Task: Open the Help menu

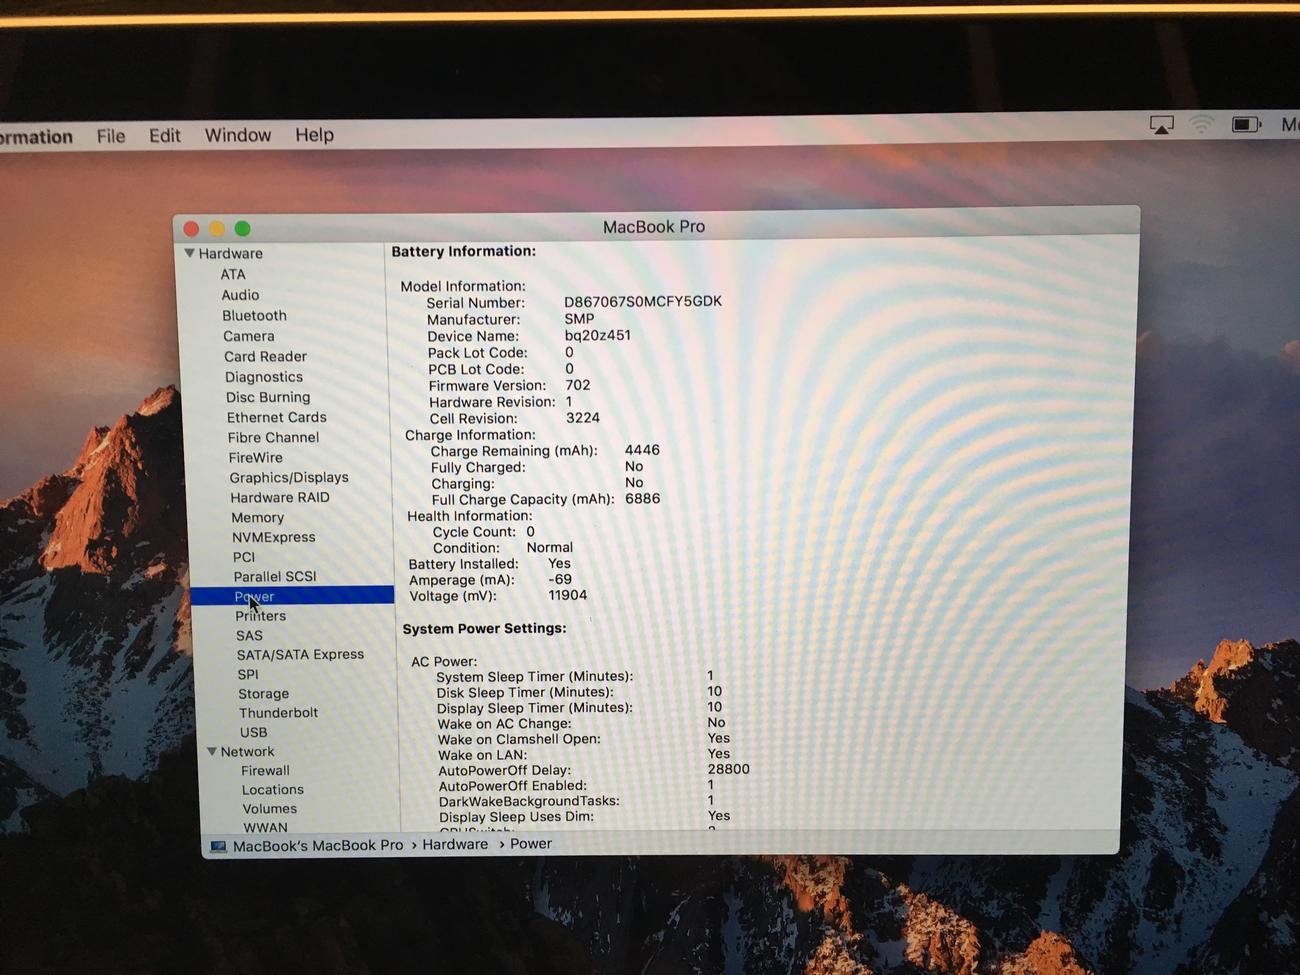Action: (314, 135)
